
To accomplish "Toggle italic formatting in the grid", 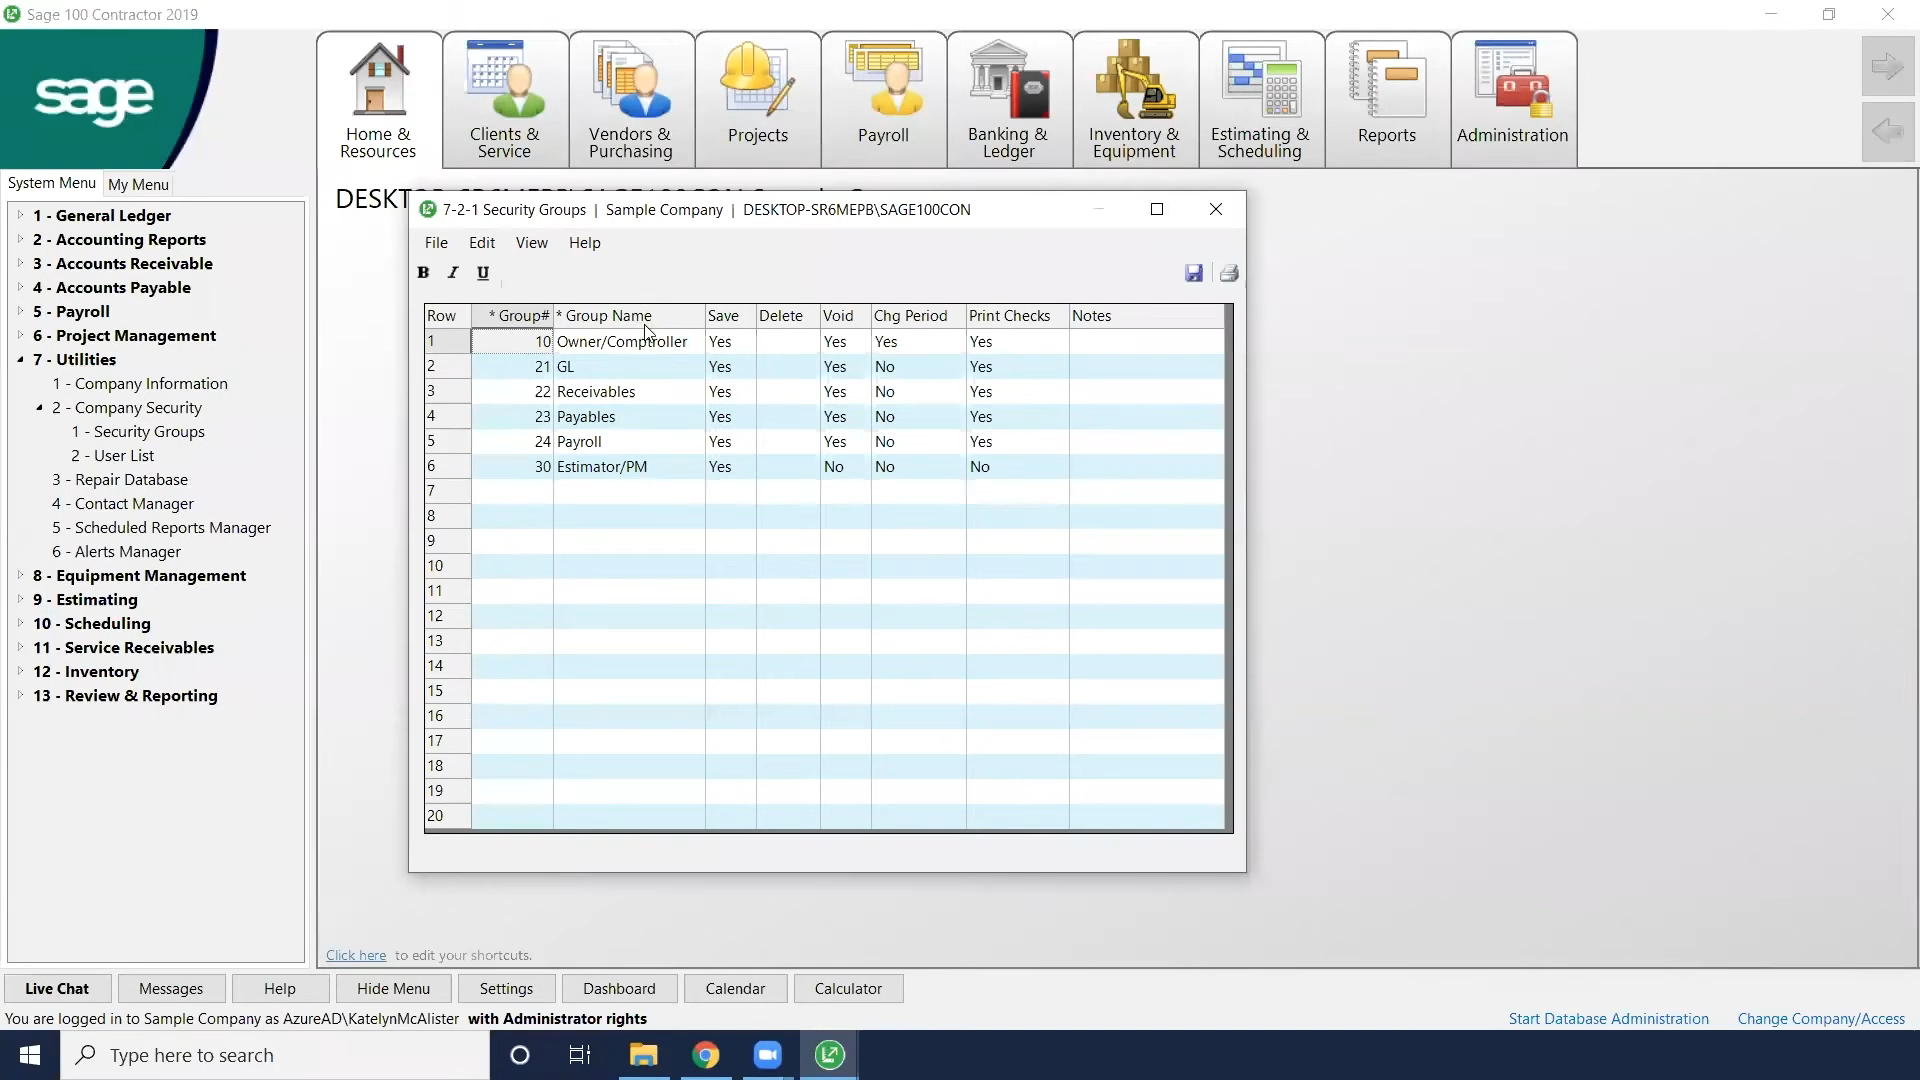I will (x=452, y=273).
